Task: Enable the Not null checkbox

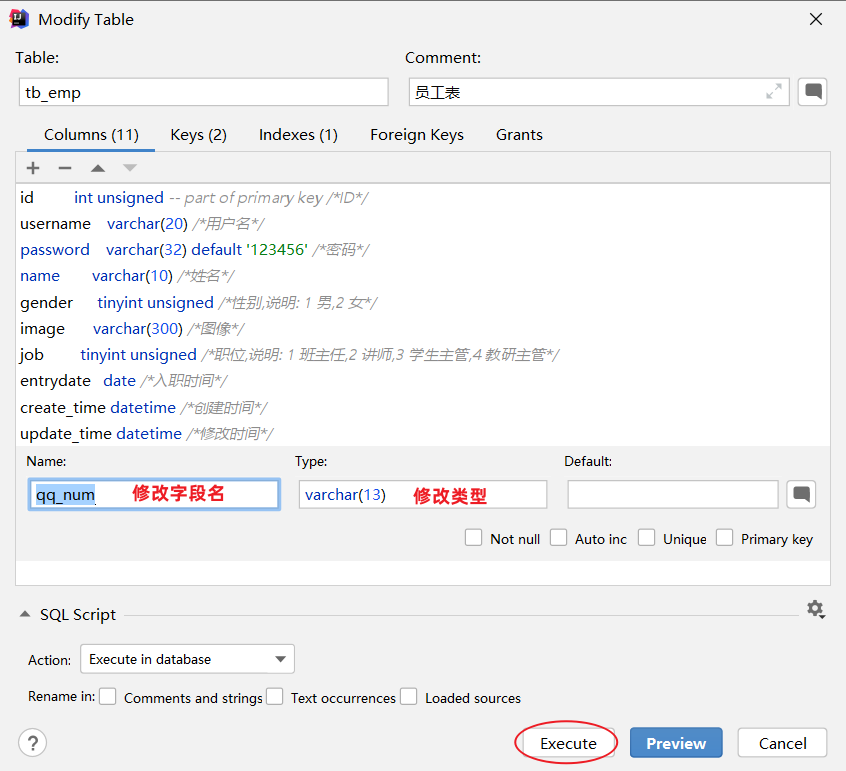Action: tap(474, 538)
